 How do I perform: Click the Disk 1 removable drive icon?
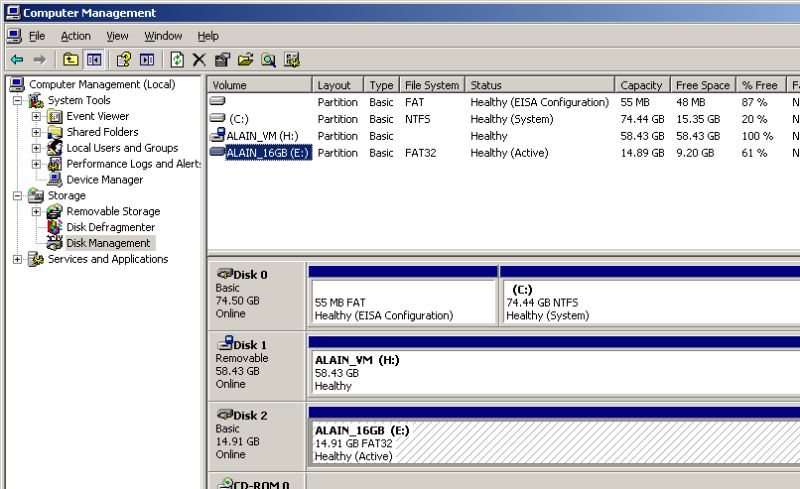tap(225, 343)
